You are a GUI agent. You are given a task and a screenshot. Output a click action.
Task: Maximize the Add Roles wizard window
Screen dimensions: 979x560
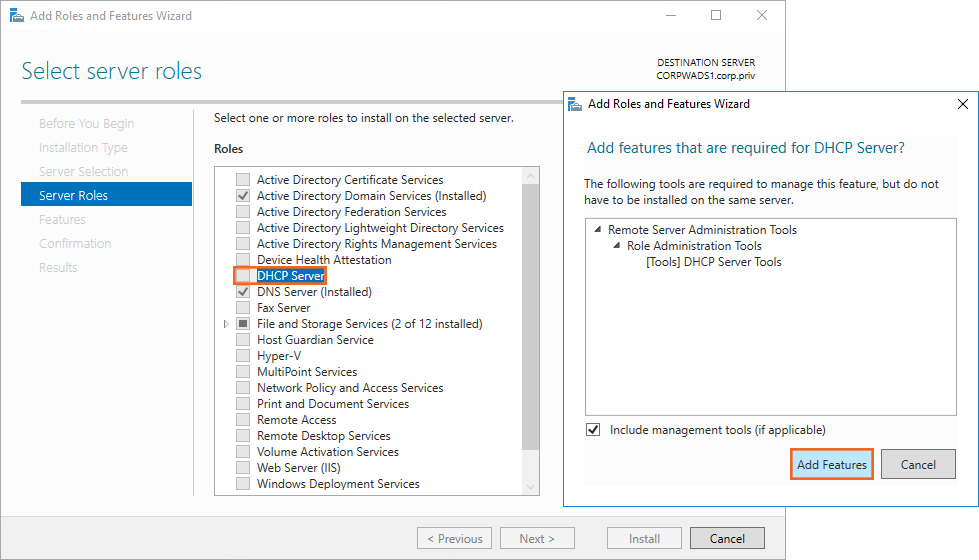(716, 16)
